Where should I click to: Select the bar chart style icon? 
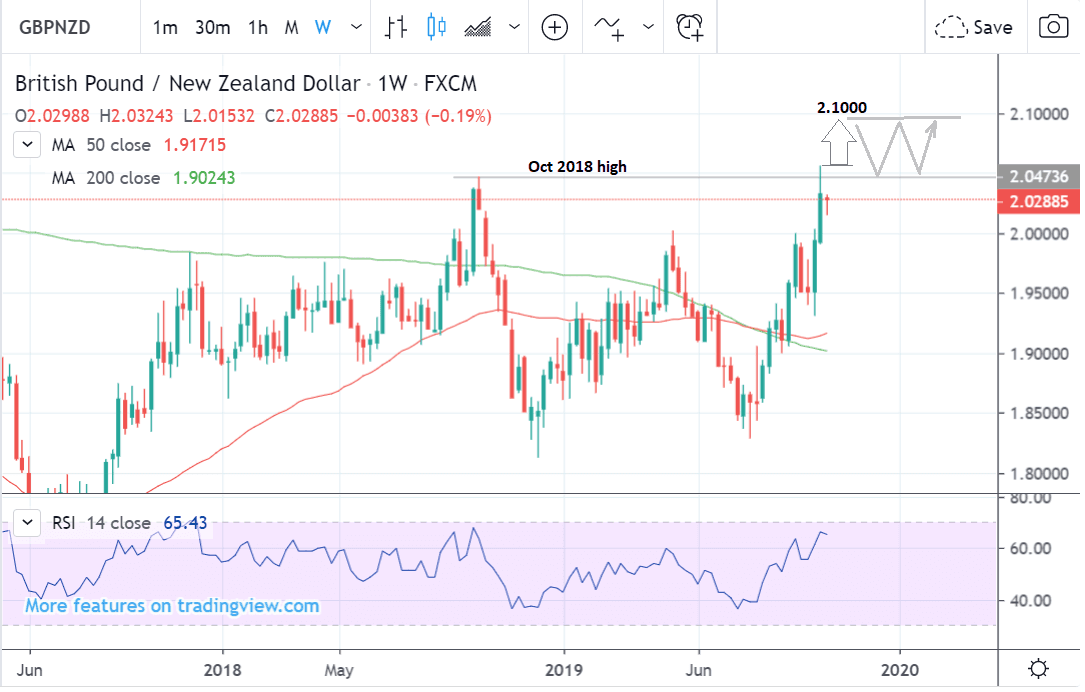point(397,27)
